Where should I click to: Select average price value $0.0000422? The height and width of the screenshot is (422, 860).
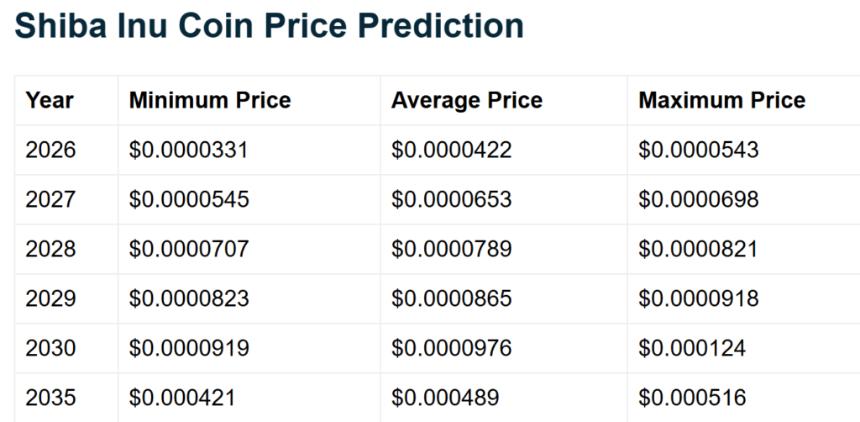coord(451,150)
